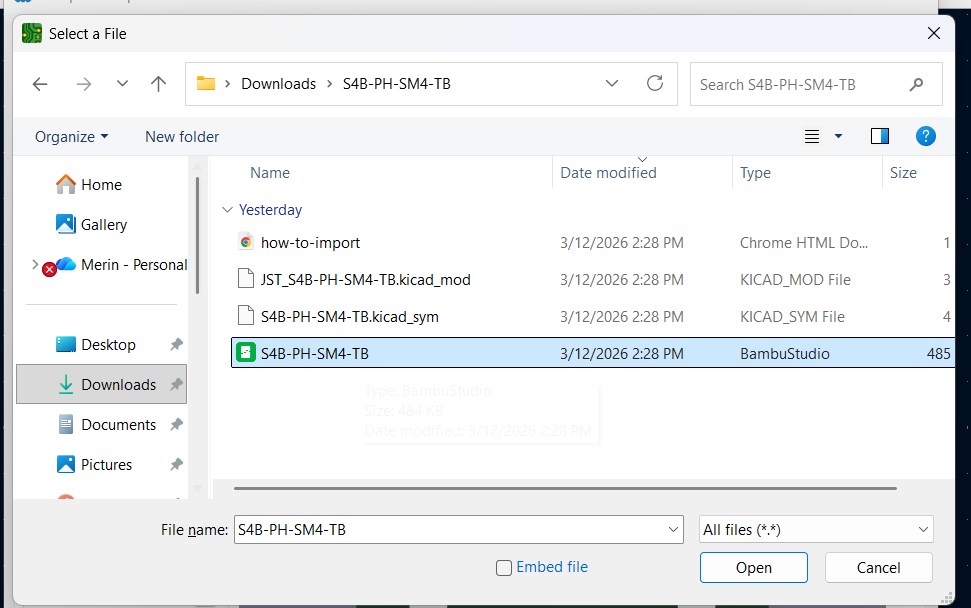This screenshot has height=608, width=971.
Task: Navigate back using the back arrow
Action: point(40,84)
